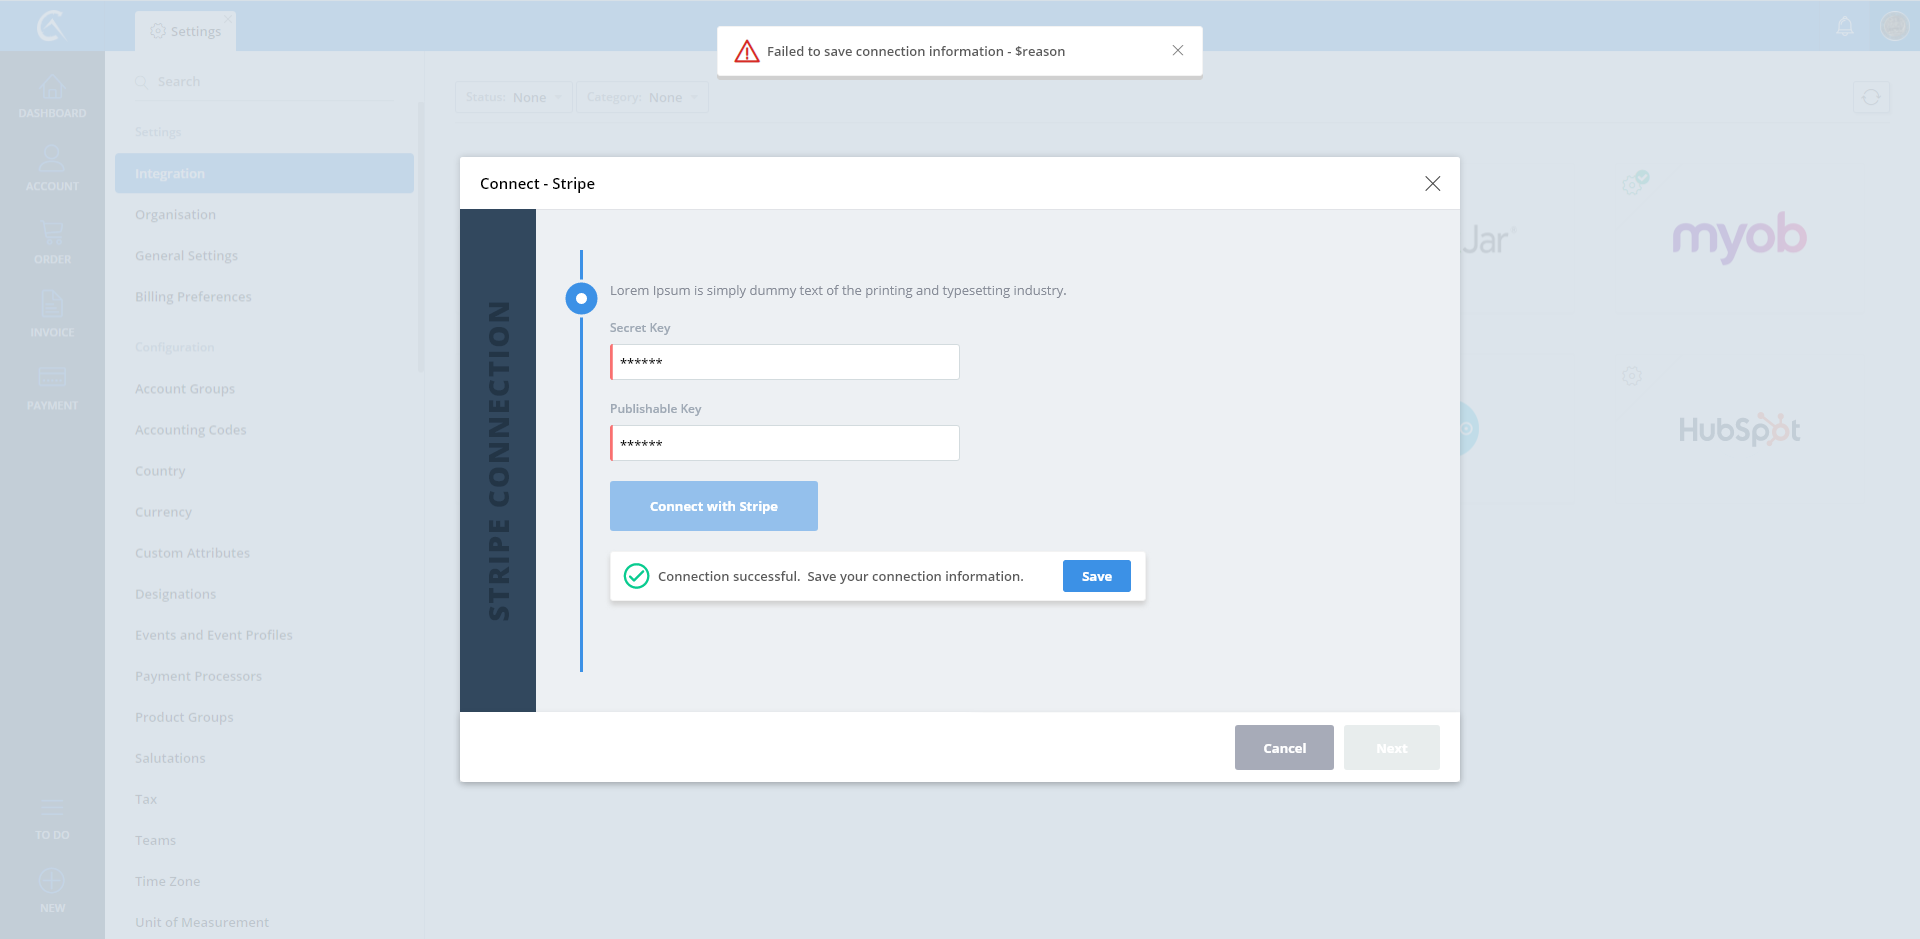
Task: Select the Stripe connection step radio marker
Action: click(581, 298)
